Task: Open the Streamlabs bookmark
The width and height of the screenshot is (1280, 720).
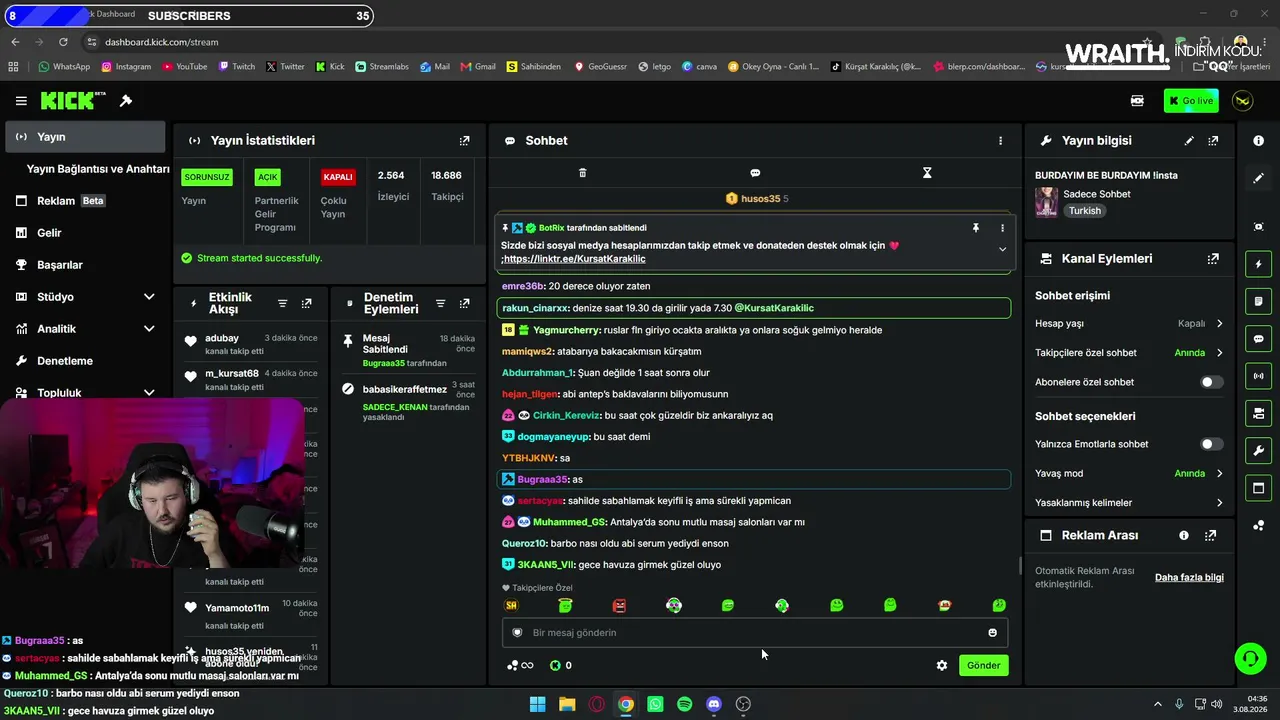Action: (x=382, y=67)
